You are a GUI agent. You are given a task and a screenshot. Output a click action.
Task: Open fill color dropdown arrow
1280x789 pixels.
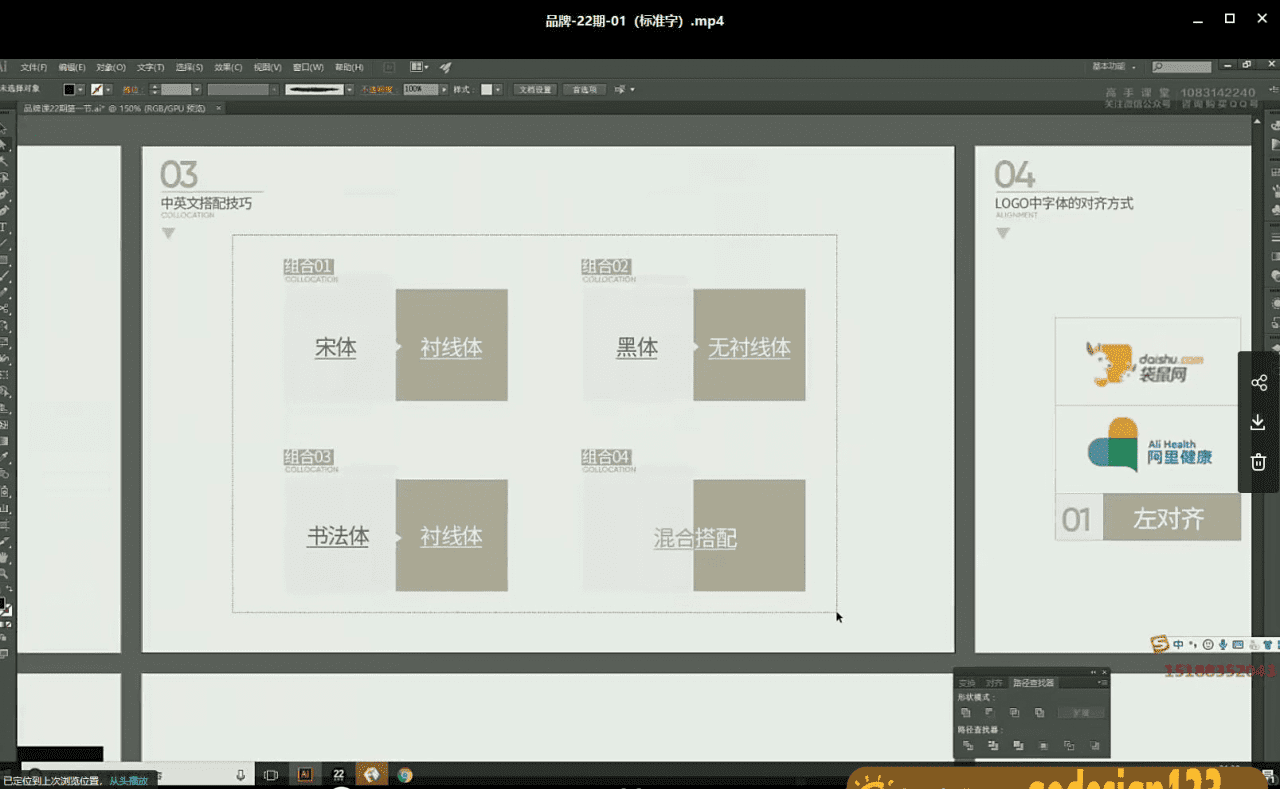pyautogui.click(x=80, y=89)
